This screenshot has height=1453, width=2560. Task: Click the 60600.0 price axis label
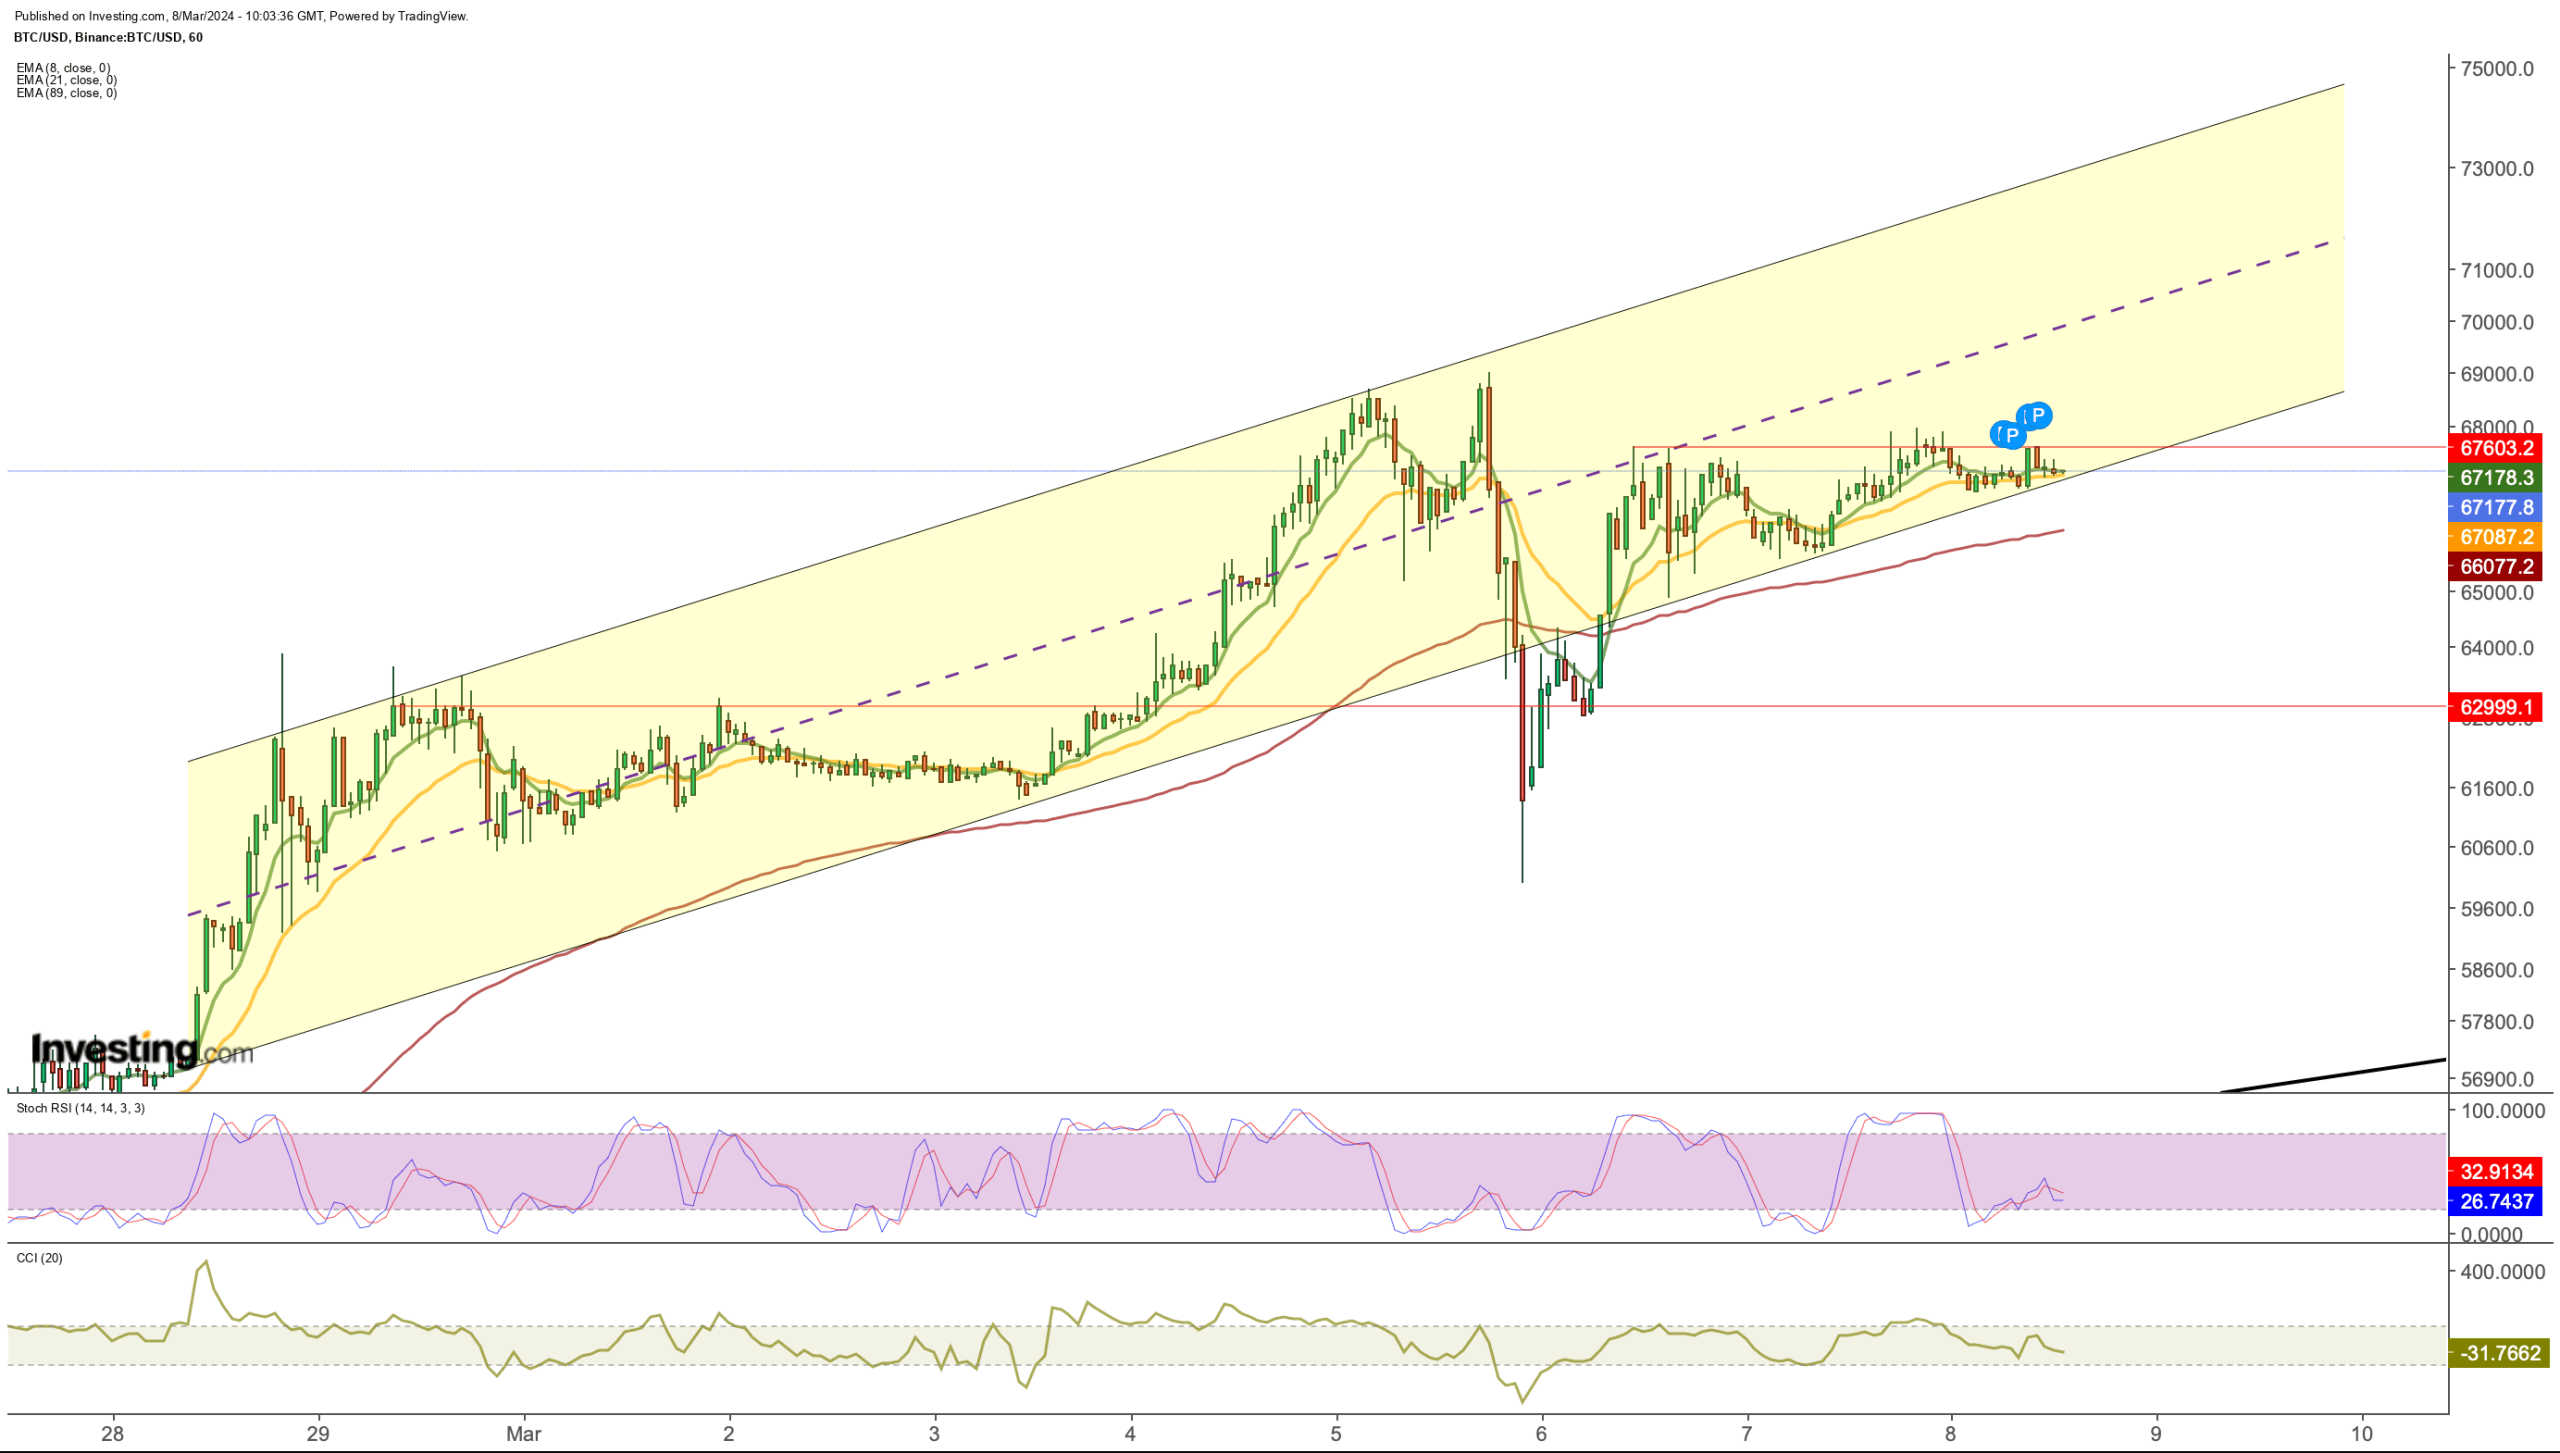point(2497,848)
